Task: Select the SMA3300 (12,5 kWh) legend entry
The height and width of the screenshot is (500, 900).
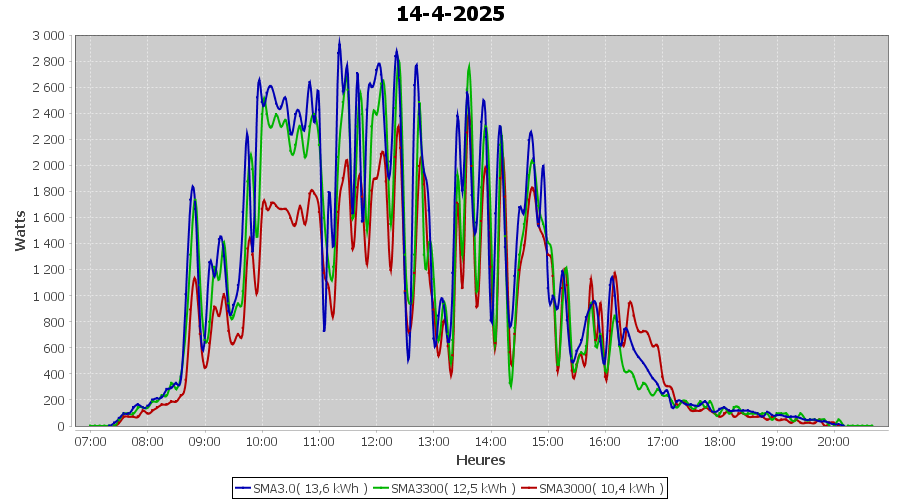Action: tap(444, 489)
